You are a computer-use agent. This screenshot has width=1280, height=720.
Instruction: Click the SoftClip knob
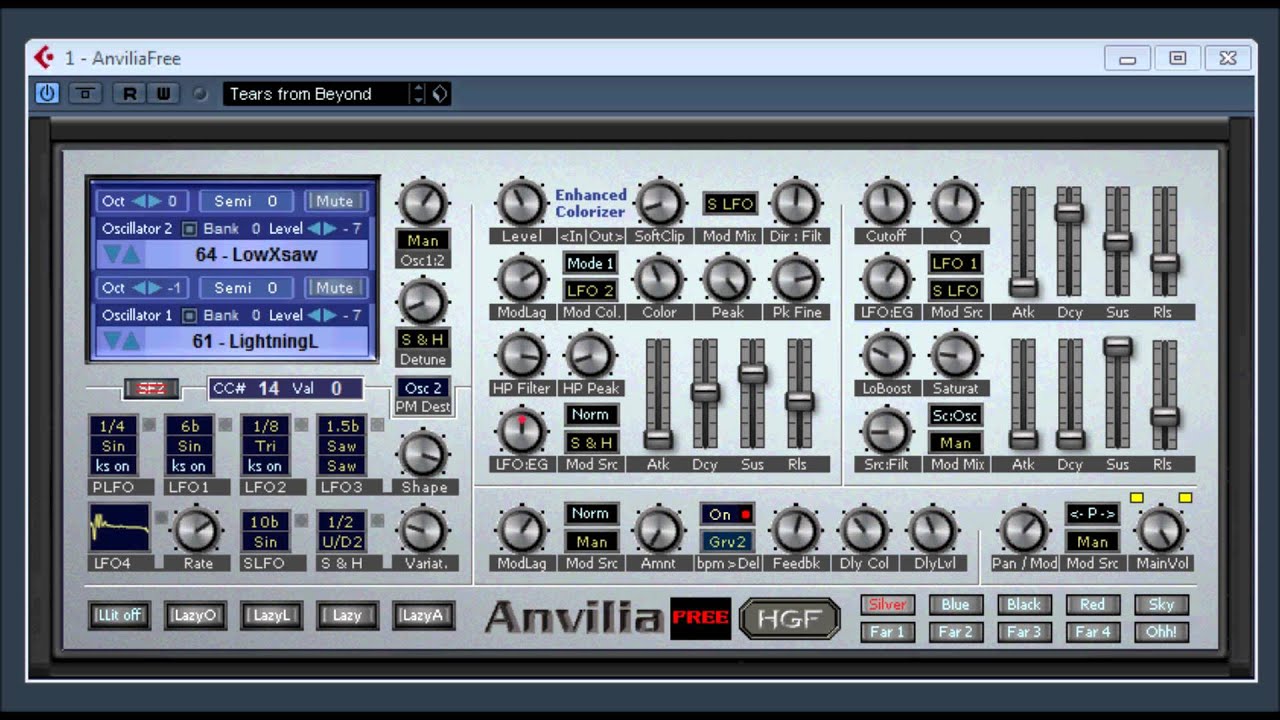click(659, 203)
